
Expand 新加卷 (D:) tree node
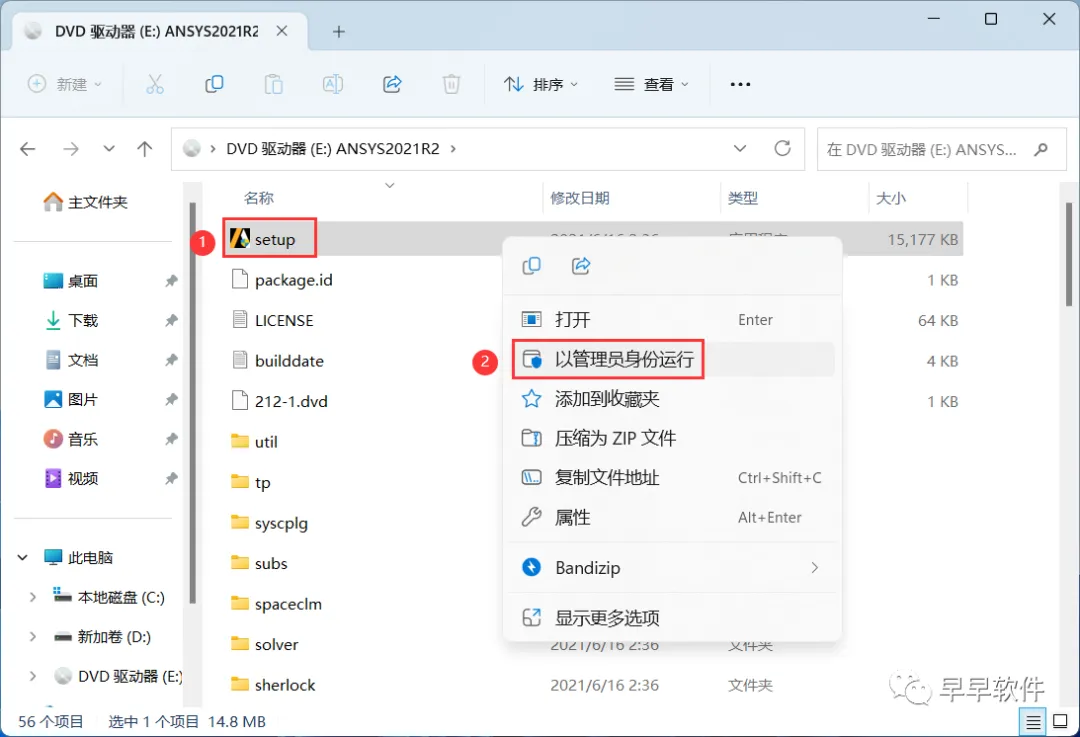(32, 636)
